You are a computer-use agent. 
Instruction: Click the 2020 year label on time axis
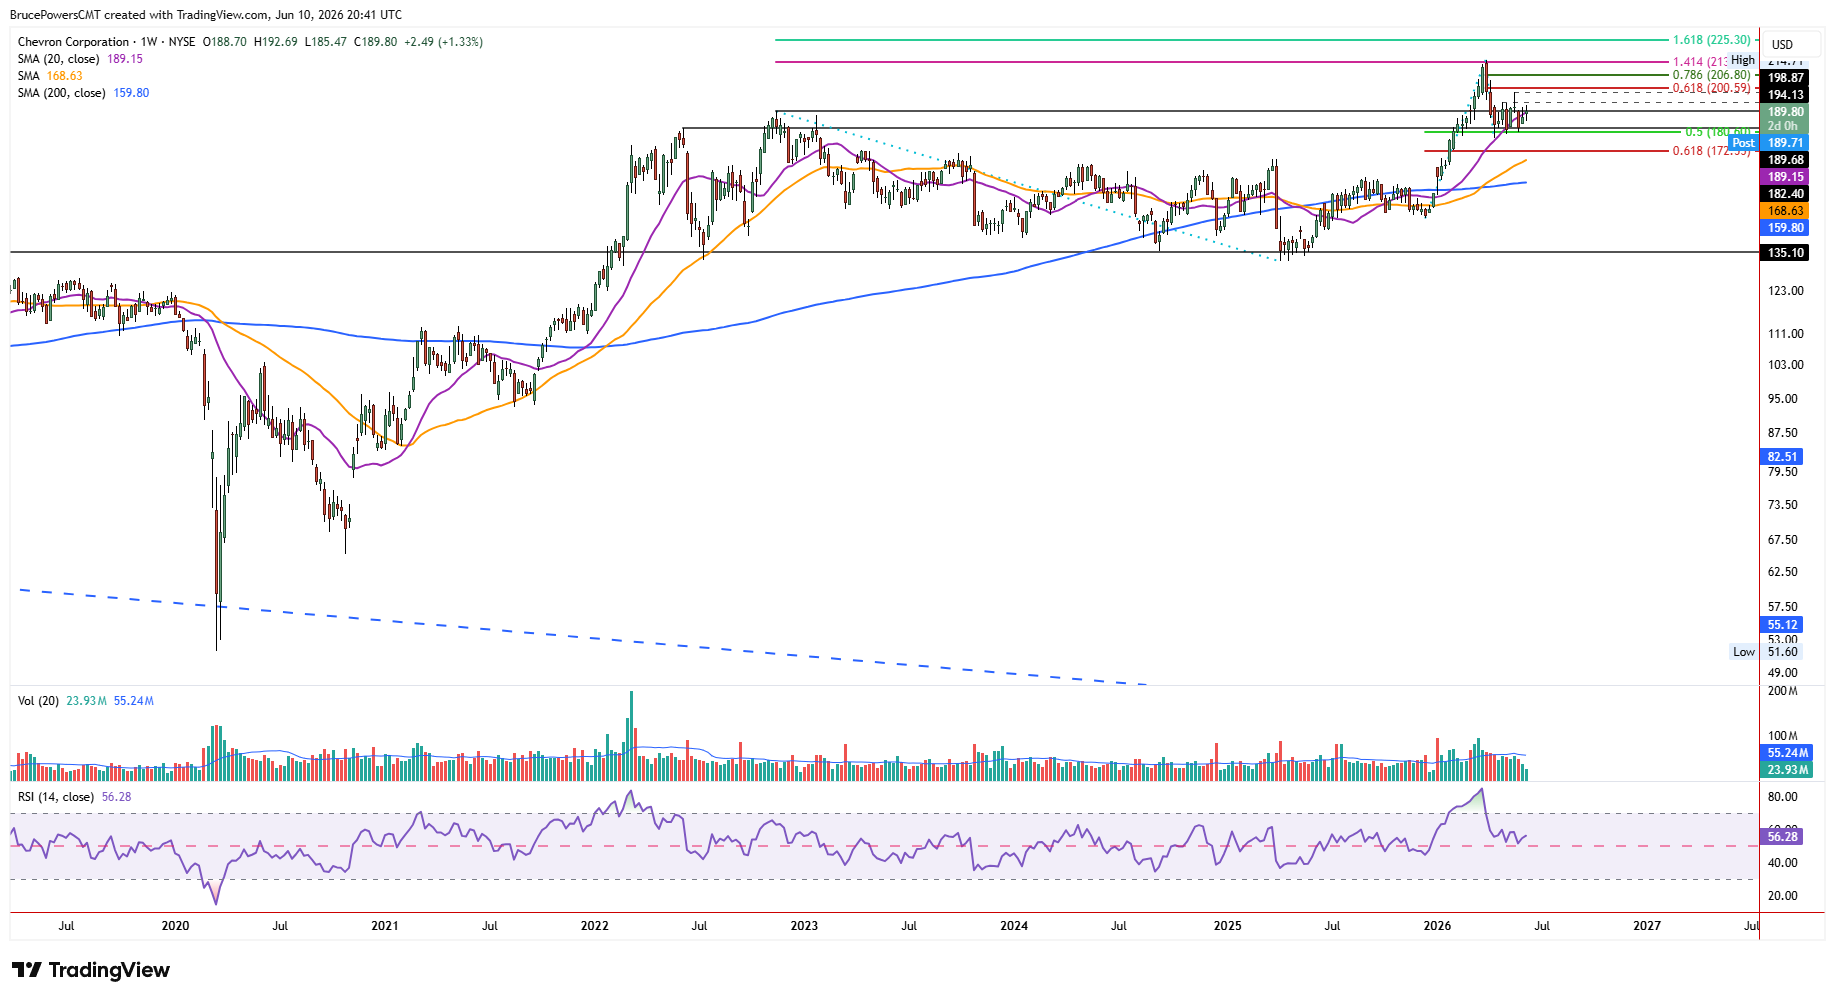tap(175, 926)
